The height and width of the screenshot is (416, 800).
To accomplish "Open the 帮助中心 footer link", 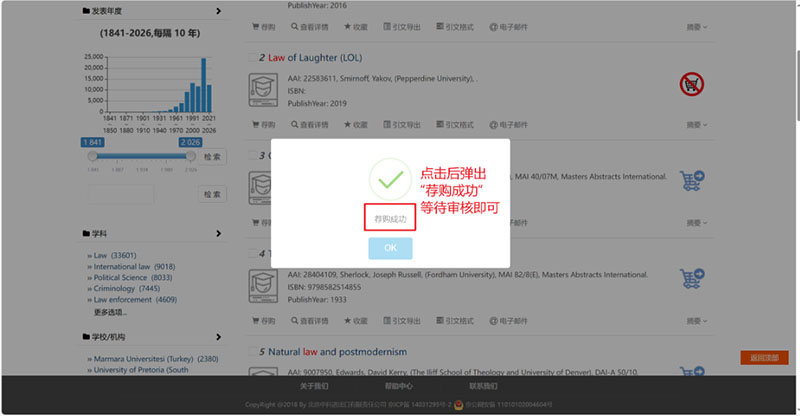I will [398, 386].
